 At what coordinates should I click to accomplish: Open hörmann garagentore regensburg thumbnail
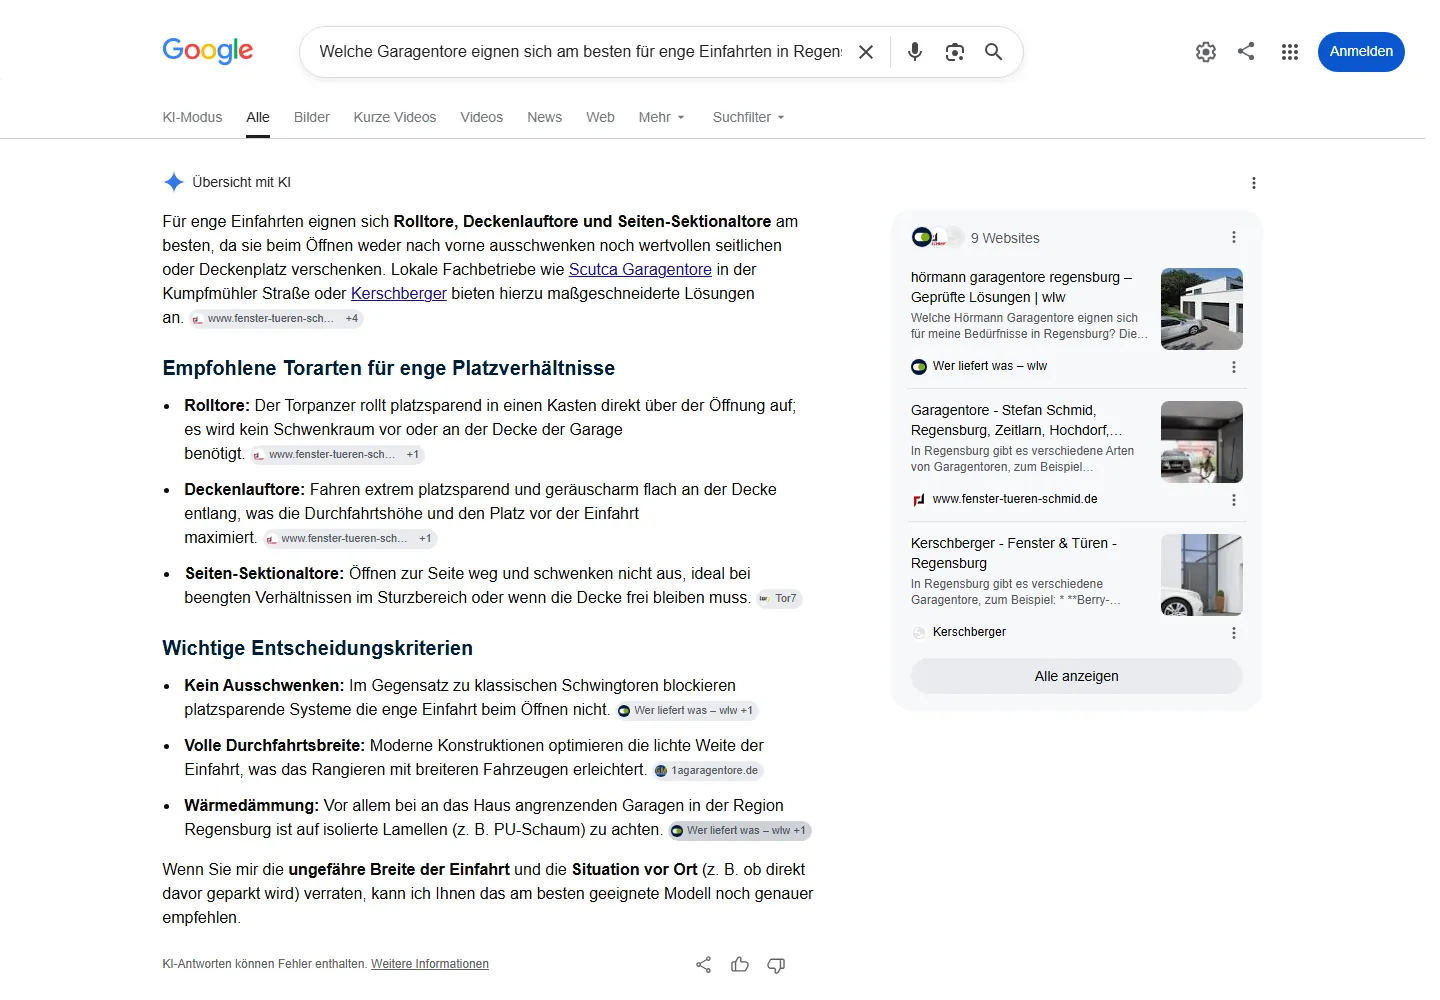pyautogui.click(x=1202, y=309)
